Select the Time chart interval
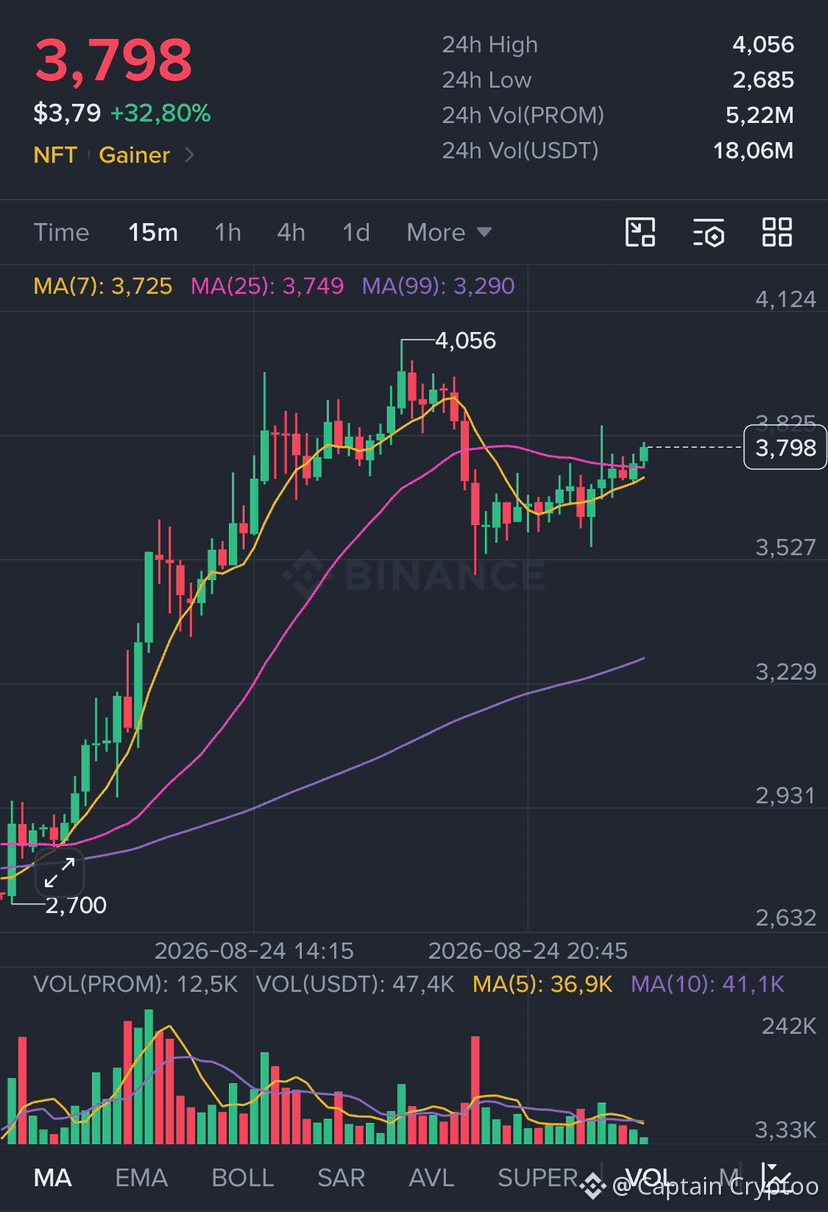Screen dimensions: 828x1212 click(61, 232)
